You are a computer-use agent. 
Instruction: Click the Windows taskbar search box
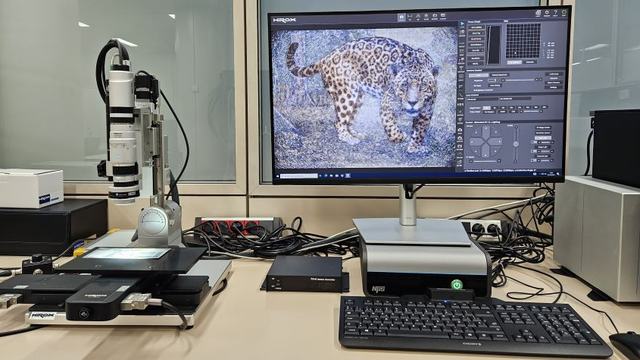click(299, 176)
